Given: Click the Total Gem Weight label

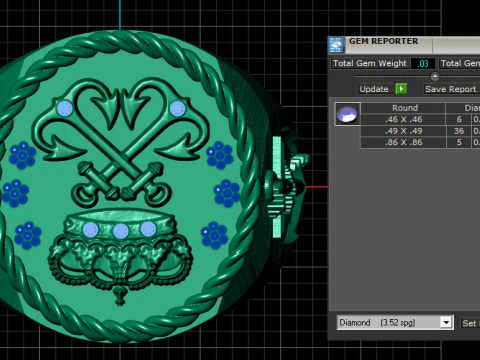Looking at the screenshot, I should tap(370, 63).
